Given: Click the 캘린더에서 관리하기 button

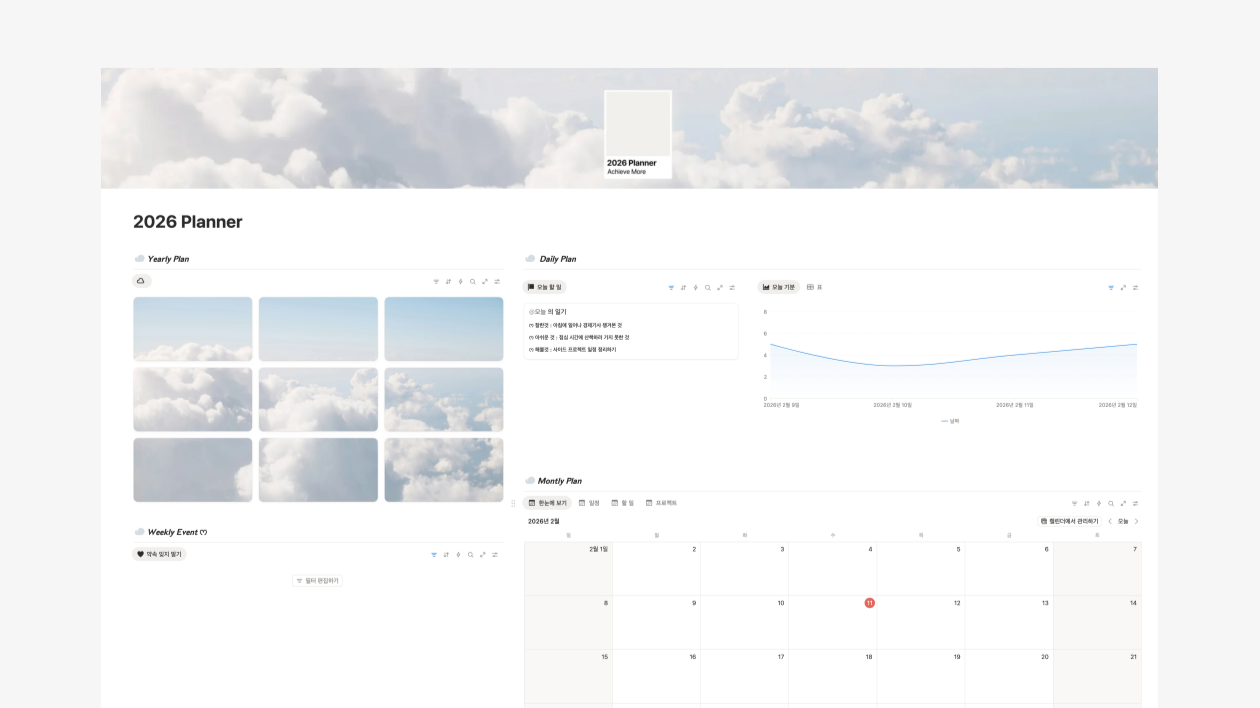Looking at the screenshot, I should pyautogui.click(x=1069, y=521).
